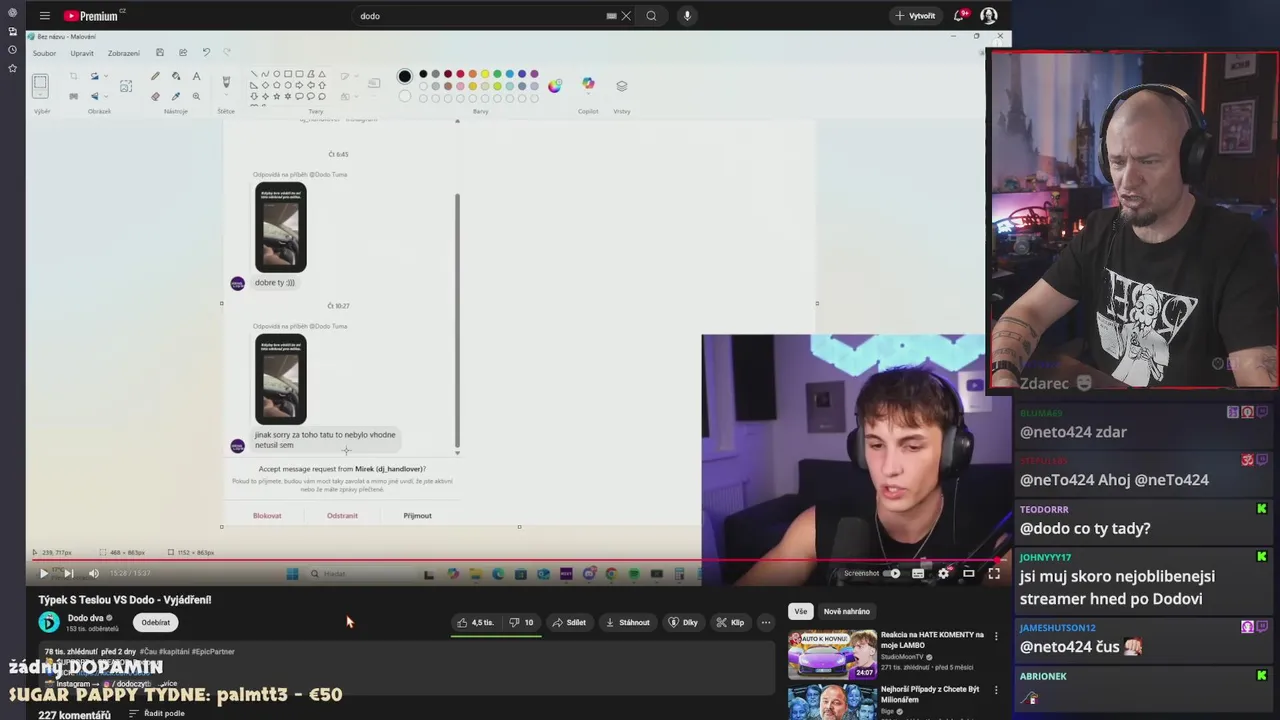The image size is (1280, 720).
Task: Select the Color picker tool in Paint
Action: click(176, 96)
